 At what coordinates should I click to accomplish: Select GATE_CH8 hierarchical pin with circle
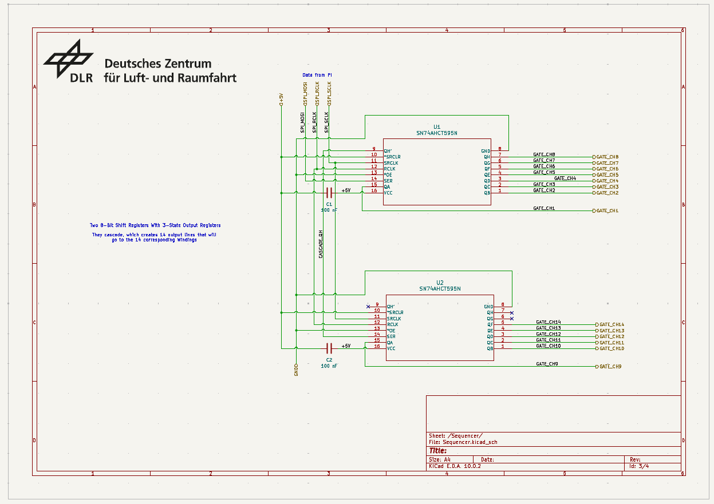[605, 157]
